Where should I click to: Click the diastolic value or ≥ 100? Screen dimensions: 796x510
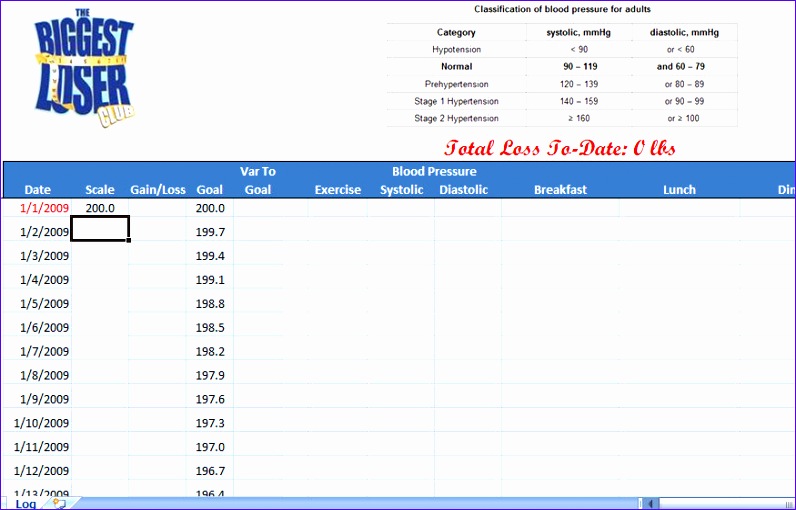click(x=683, y=118)
